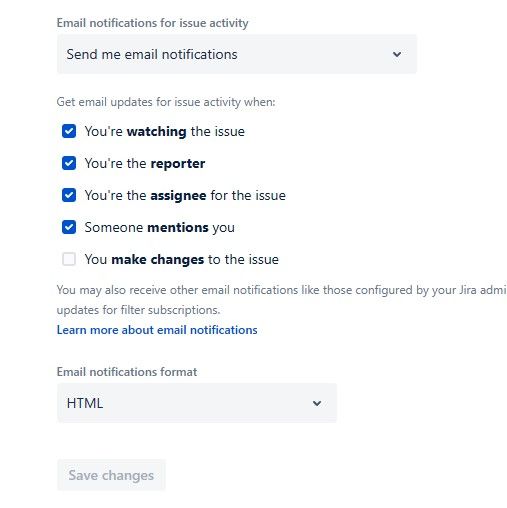This screenshot has width=507, height=508.
Task: Click the "updates for filter subscriptions." text
Action: tap(138, 310)
